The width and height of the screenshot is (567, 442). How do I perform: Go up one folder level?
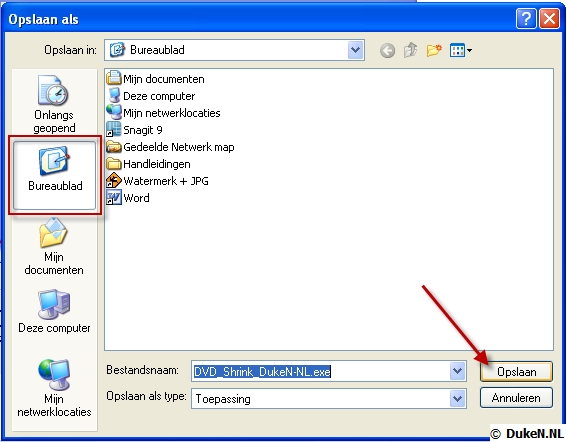click(x=410, y=50)
